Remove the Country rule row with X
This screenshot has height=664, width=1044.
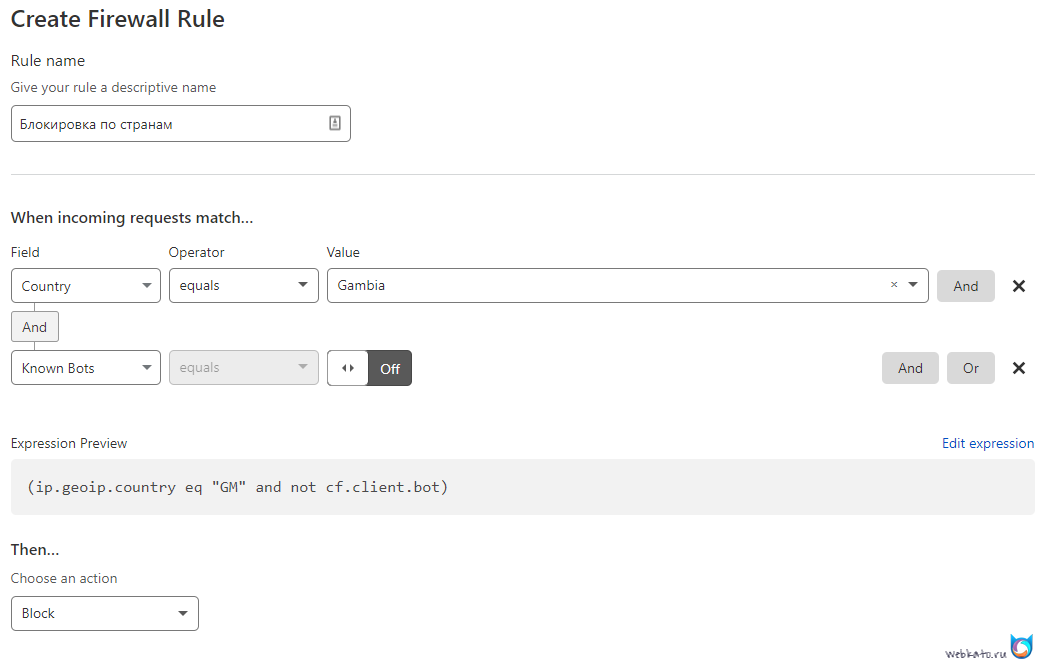tap(1019, 286)
